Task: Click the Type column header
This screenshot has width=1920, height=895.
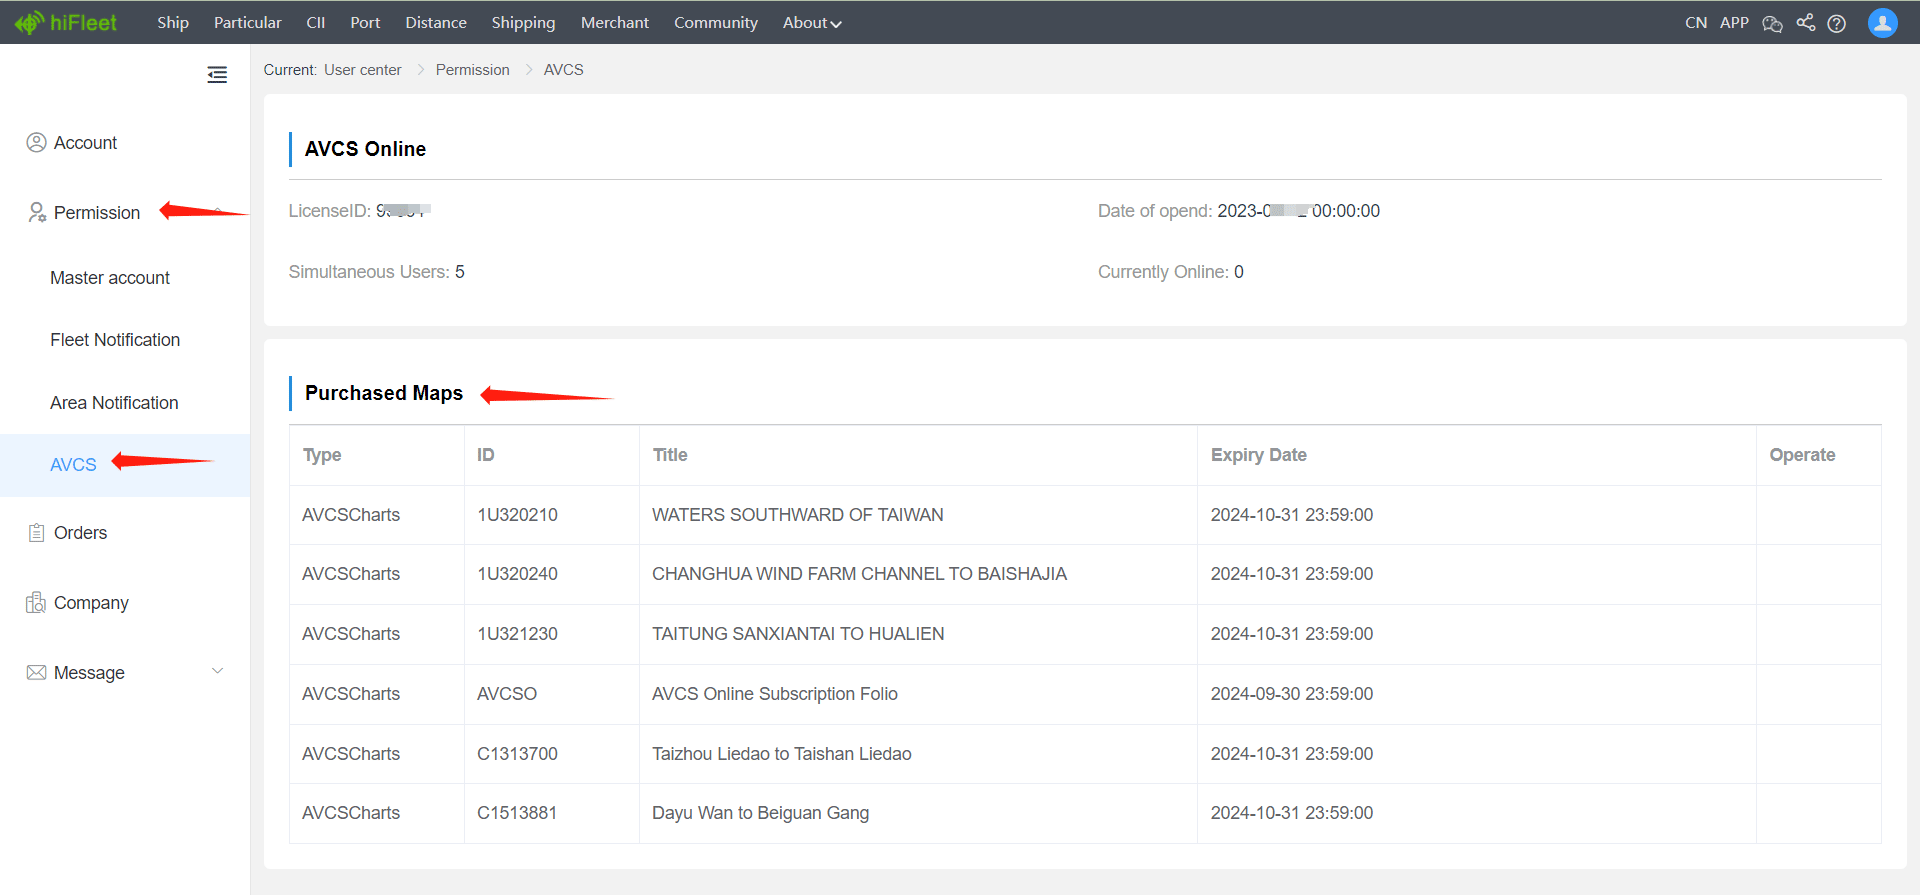Action: (x=322, y=455)
